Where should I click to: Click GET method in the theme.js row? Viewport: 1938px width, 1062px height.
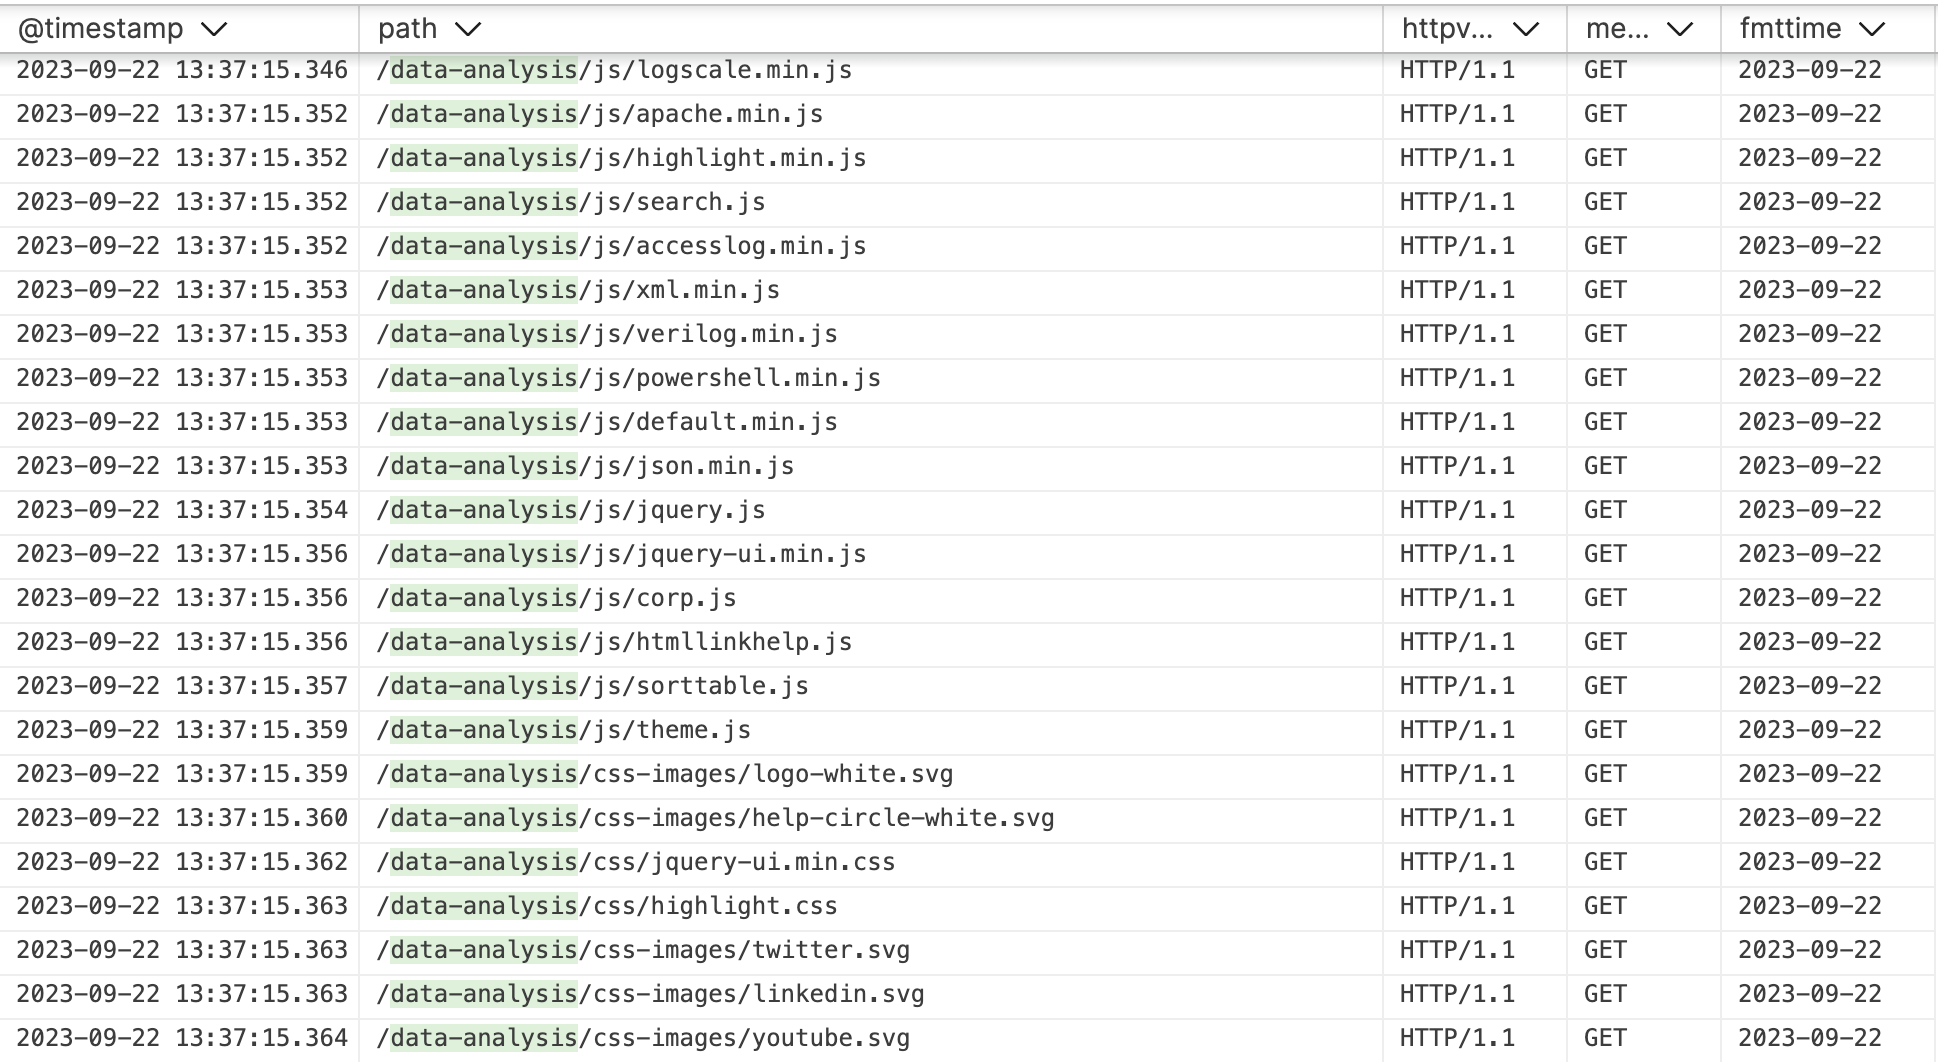1605,730
